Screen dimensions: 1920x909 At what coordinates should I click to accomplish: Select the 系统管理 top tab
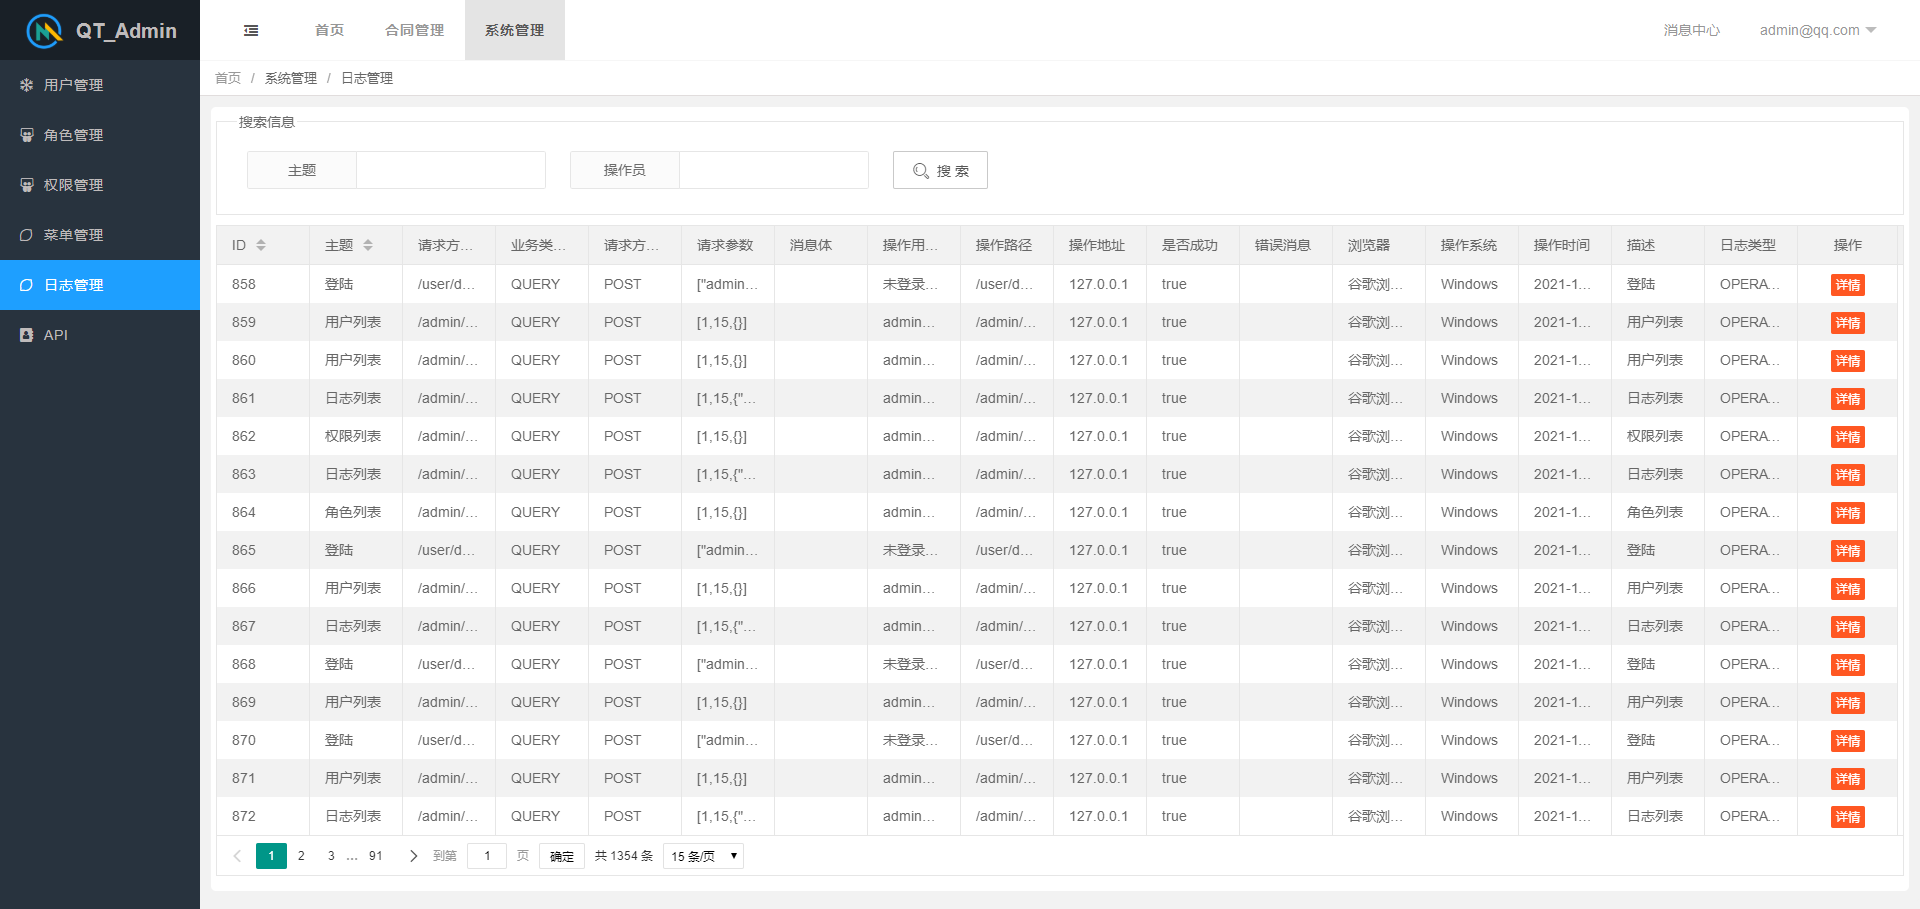[x=515, y=30]
